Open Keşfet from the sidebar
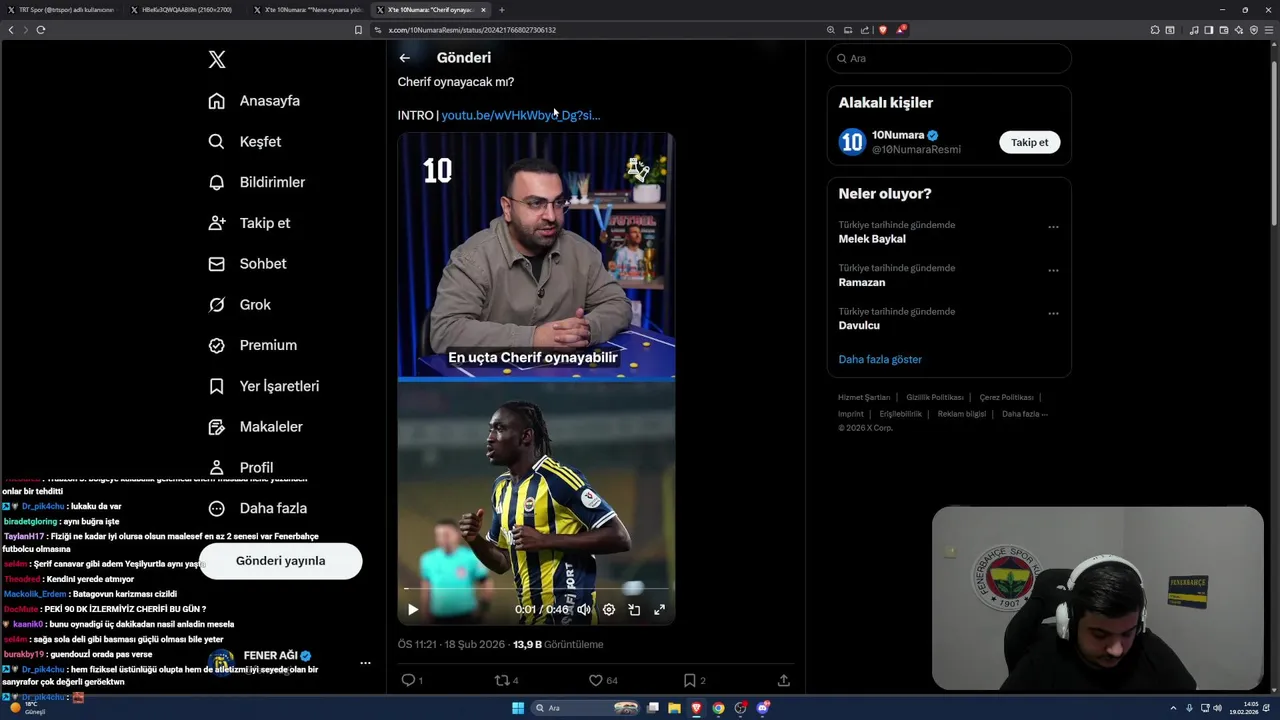This screenshot has height=720, width=1280. 245,142
